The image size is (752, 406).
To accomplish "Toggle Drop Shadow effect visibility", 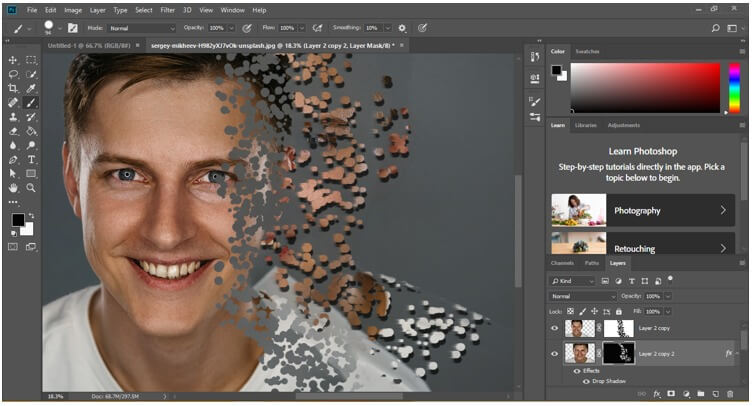I will click(x=586, y=382).
